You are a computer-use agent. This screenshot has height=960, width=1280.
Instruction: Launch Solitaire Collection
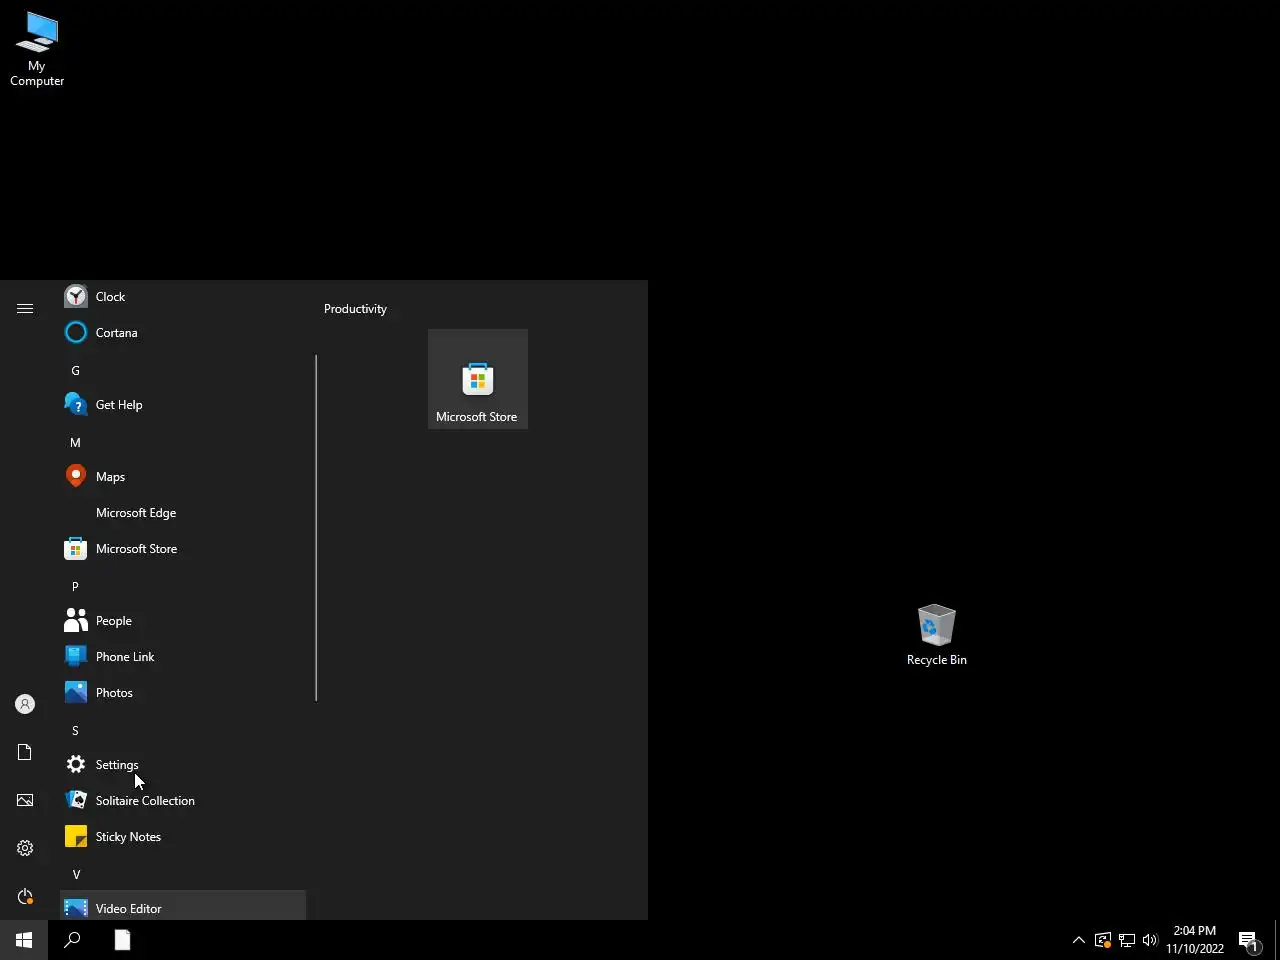(x=183, y=801)
